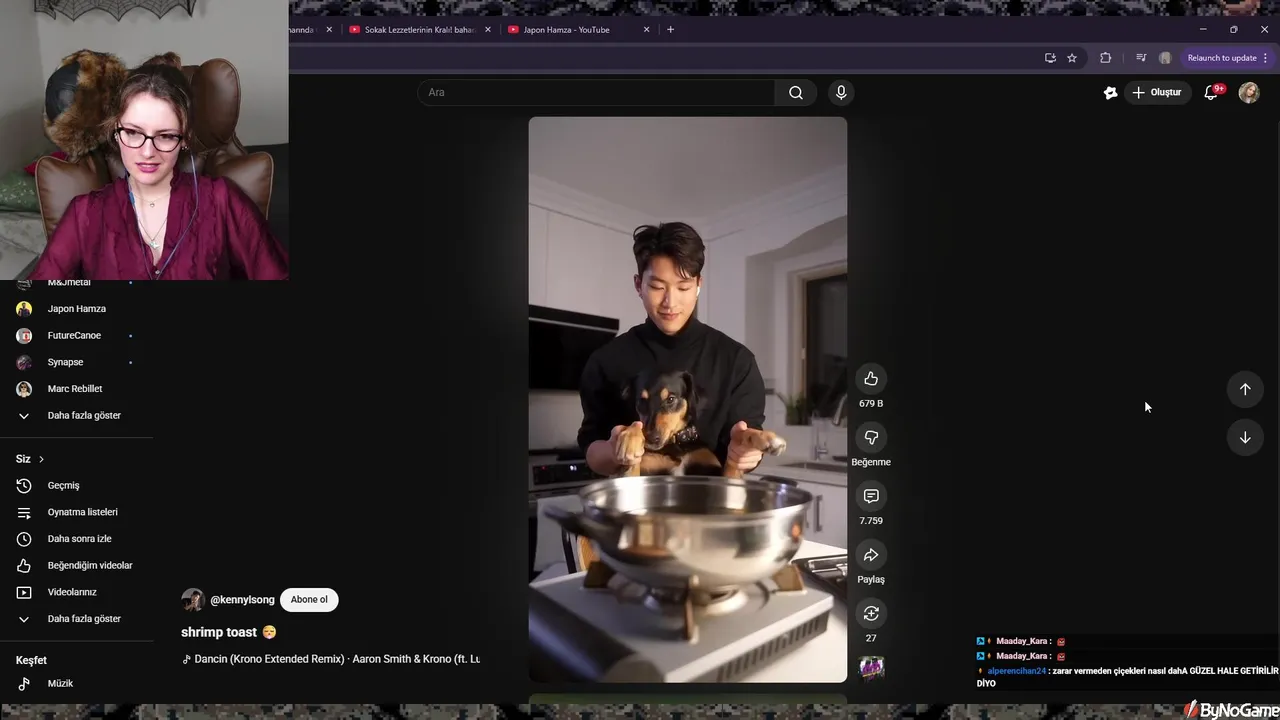Open the Dancin Krono Extended Remix sound

tap(331, 659)
